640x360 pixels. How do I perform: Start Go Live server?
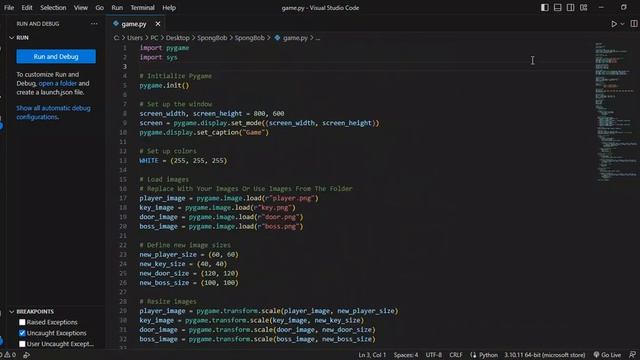tap(607, 355)
